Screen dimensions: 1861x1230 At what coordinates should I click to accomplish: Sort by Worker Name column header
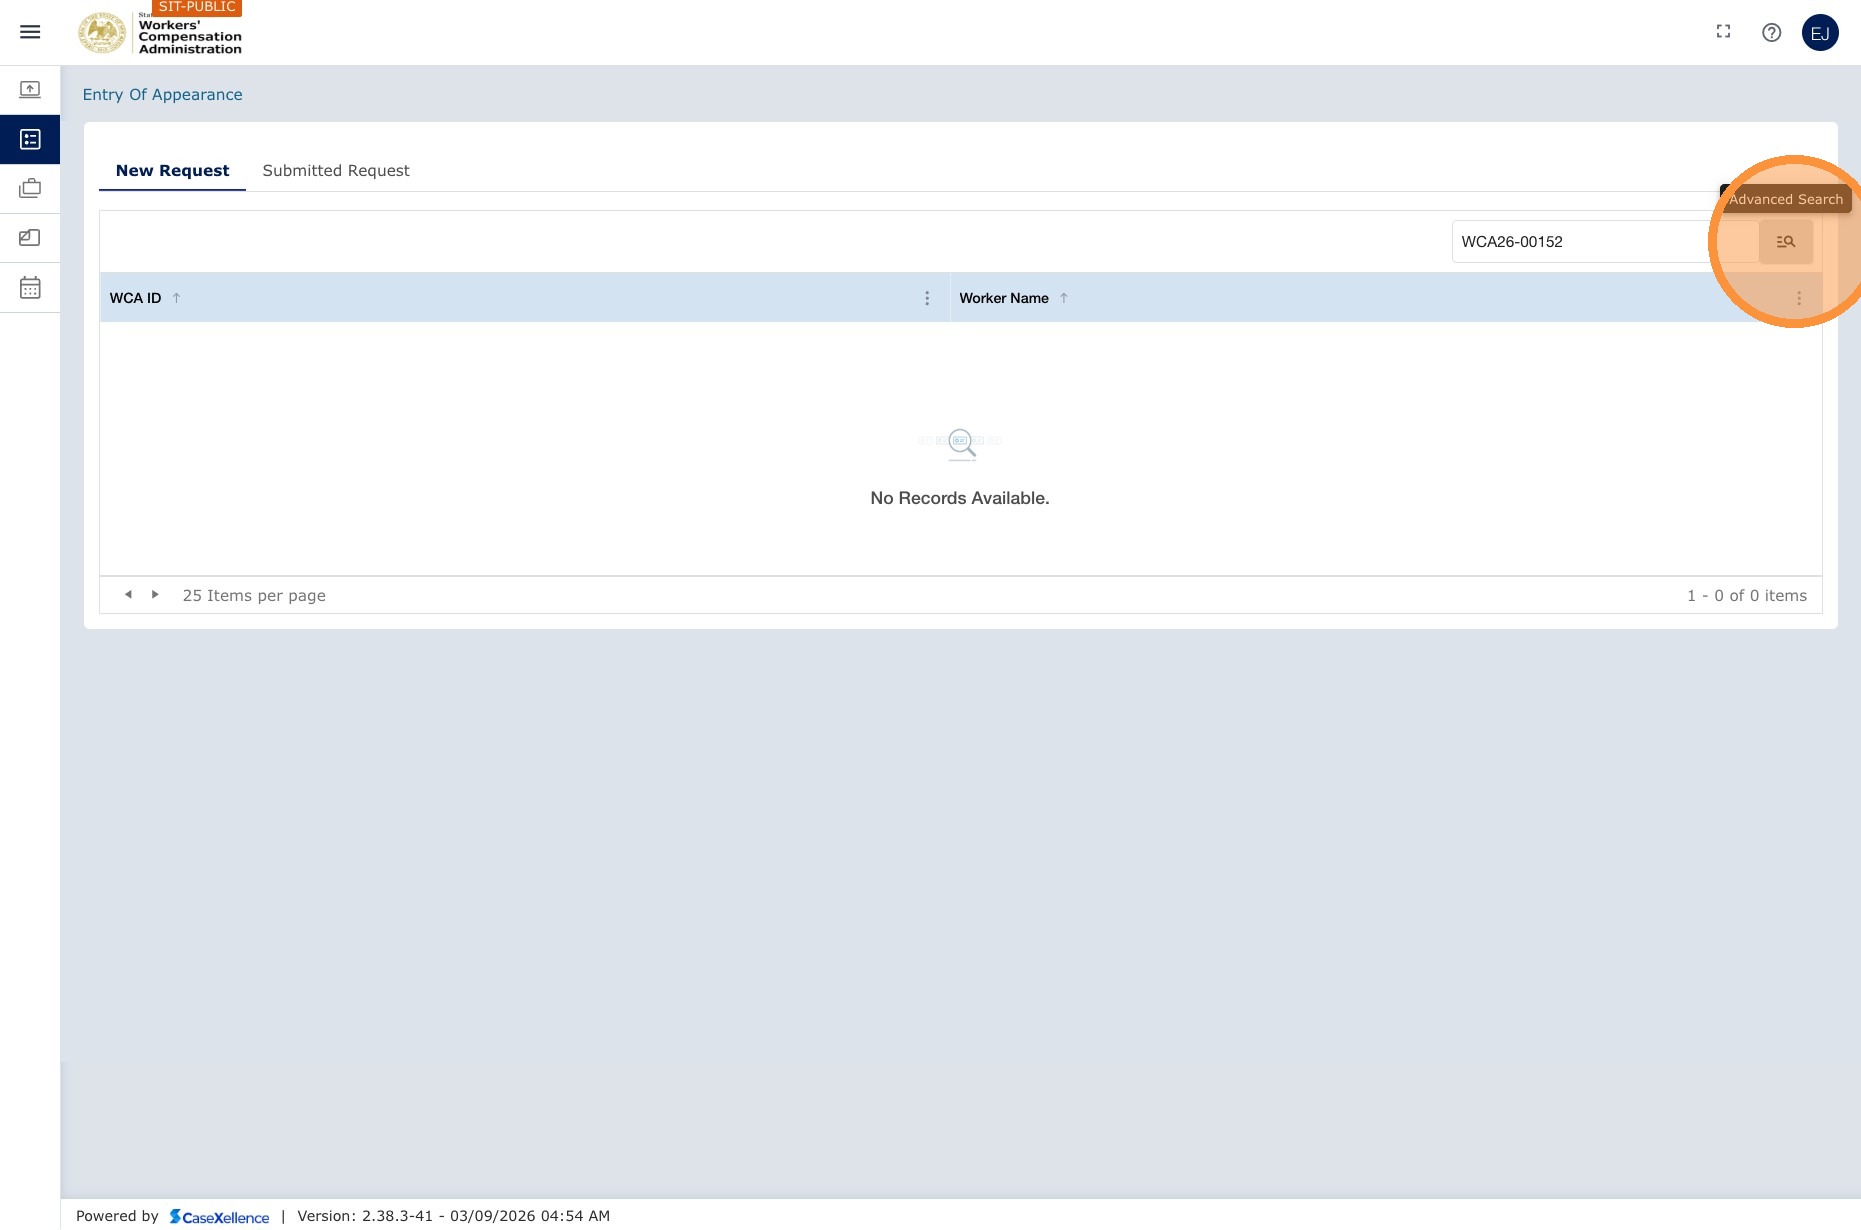tap(1004, 298)
